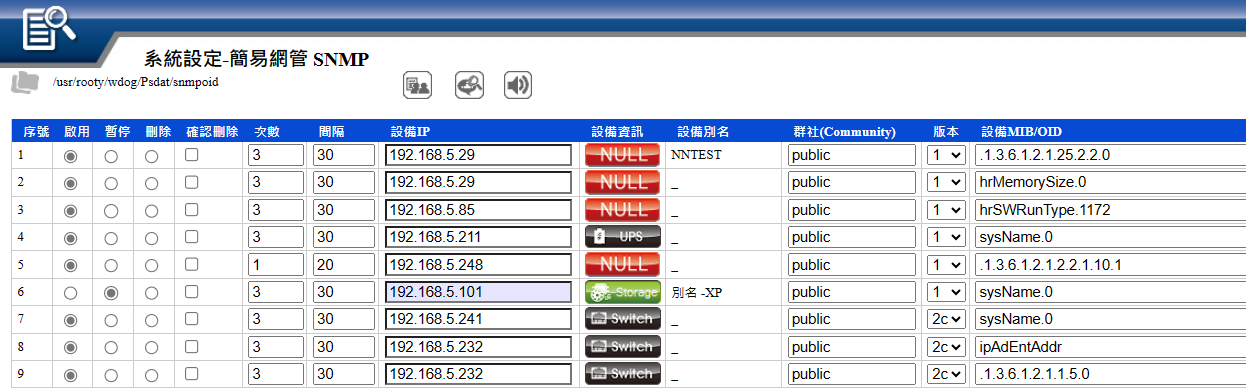Viewport: 1246px width, 388px height.
Task: Tick confirm-delete checkbox in row 1
Action: click(191, 156)
